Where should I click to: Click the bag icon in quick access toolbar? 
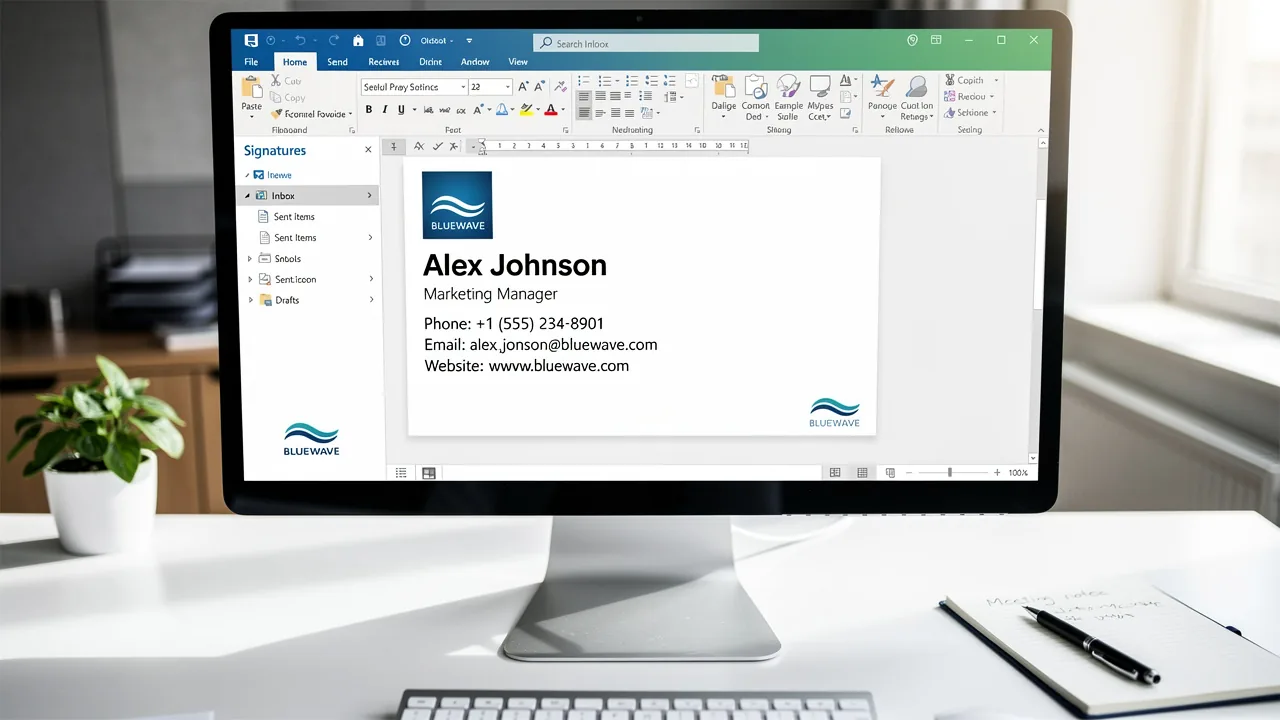358,41
